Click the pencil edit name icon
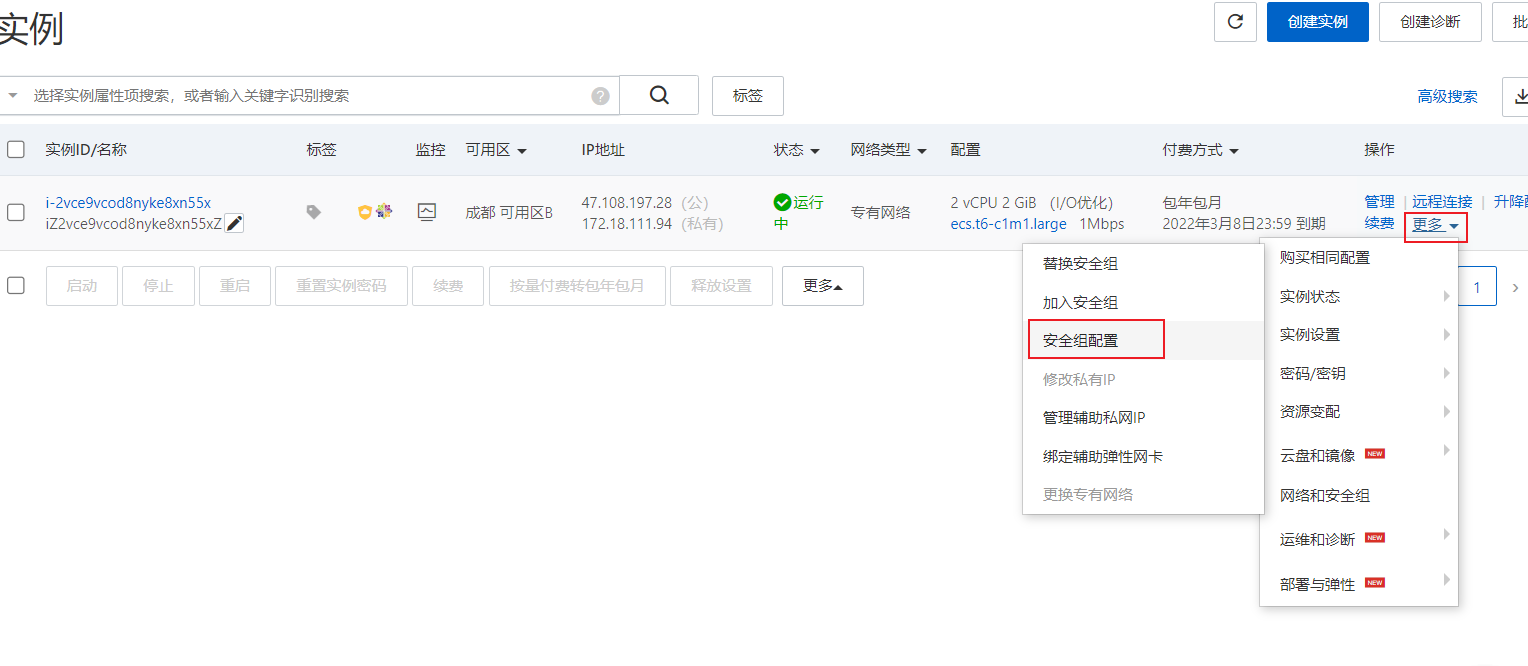Screen dimensions: 1528x666 click(235, 224)
